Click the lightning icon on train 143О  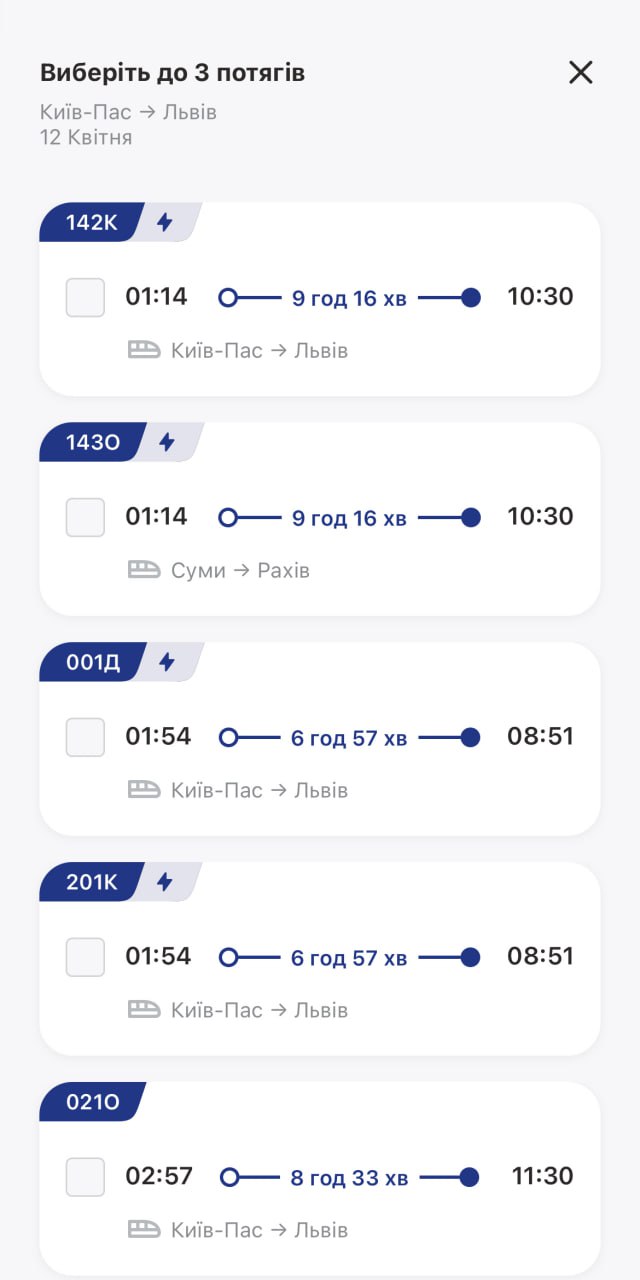167,442
